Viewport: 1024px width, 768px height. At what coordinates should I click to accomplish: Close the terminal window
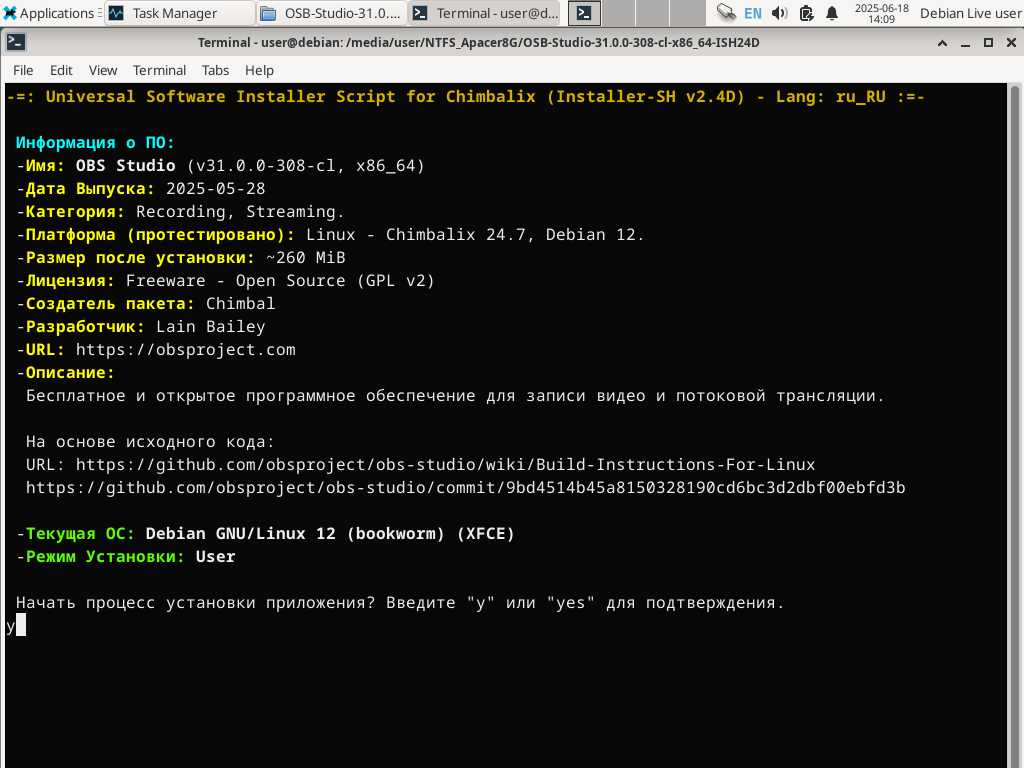1011,42
